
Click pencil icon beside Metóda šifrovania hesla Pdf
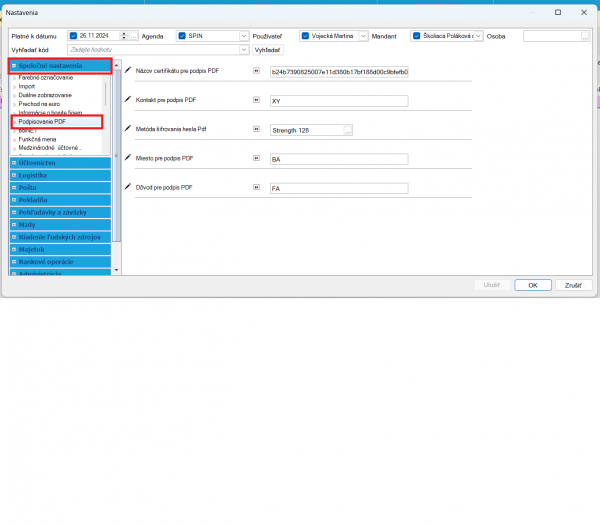click(128, 128)
